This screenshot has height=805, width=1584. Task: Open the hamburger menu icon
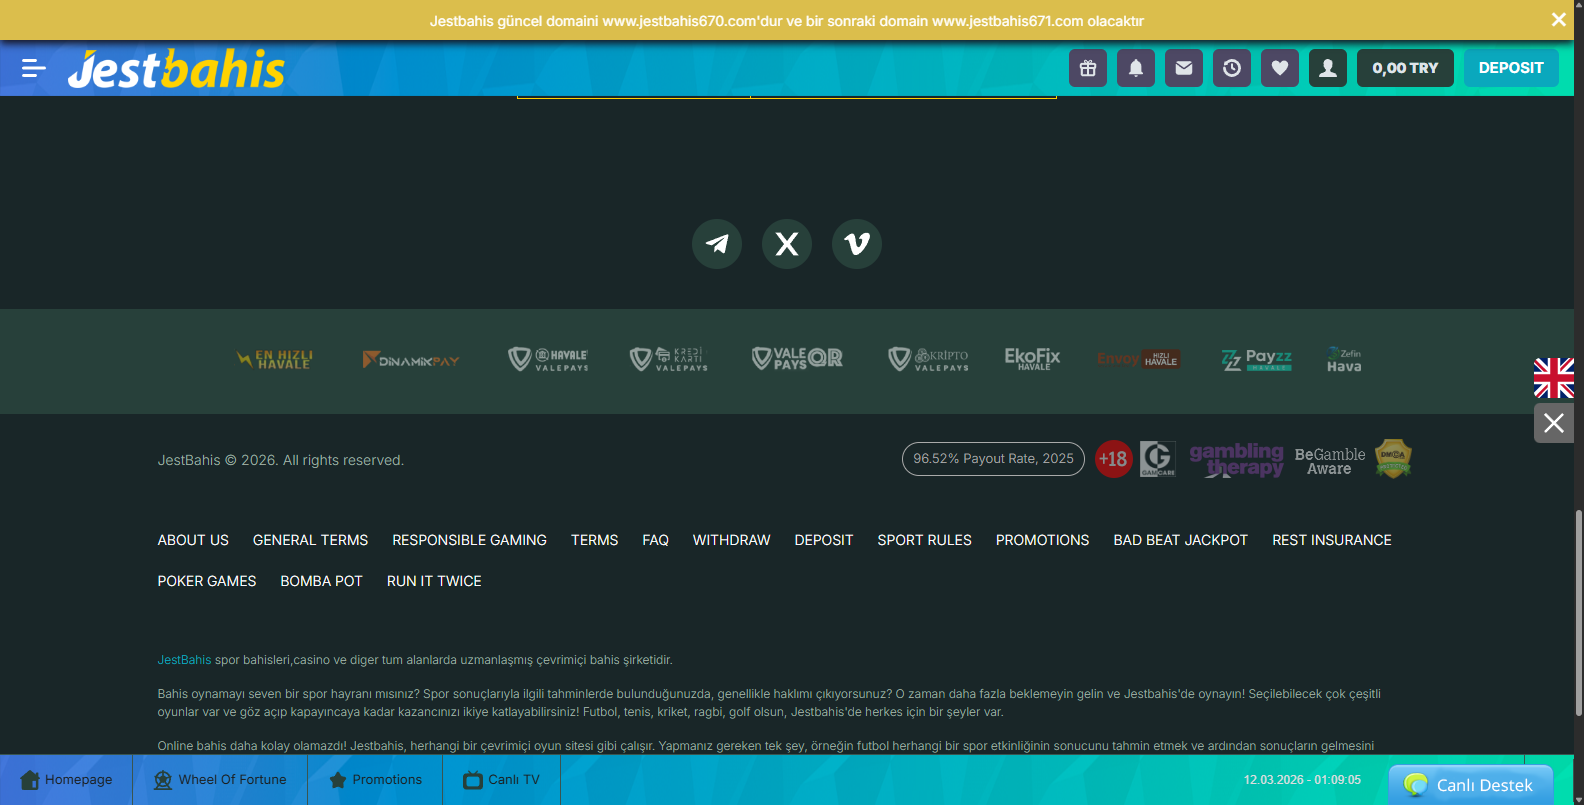34,68
